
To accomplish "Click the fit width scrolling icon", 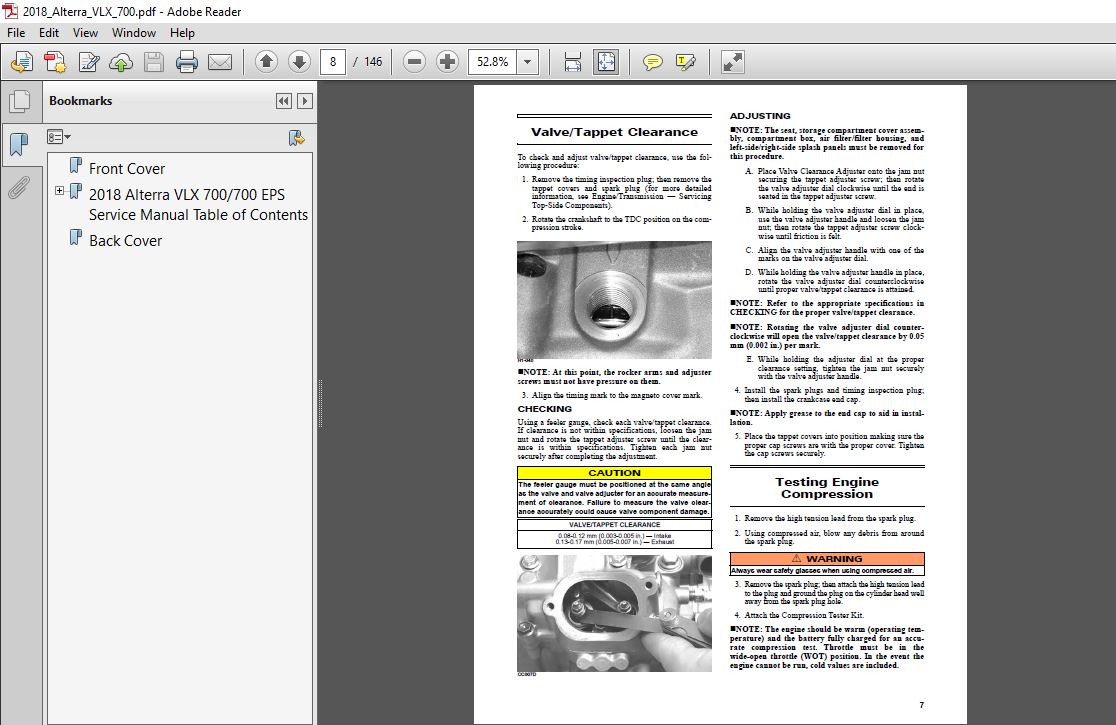I will point(573,62).
